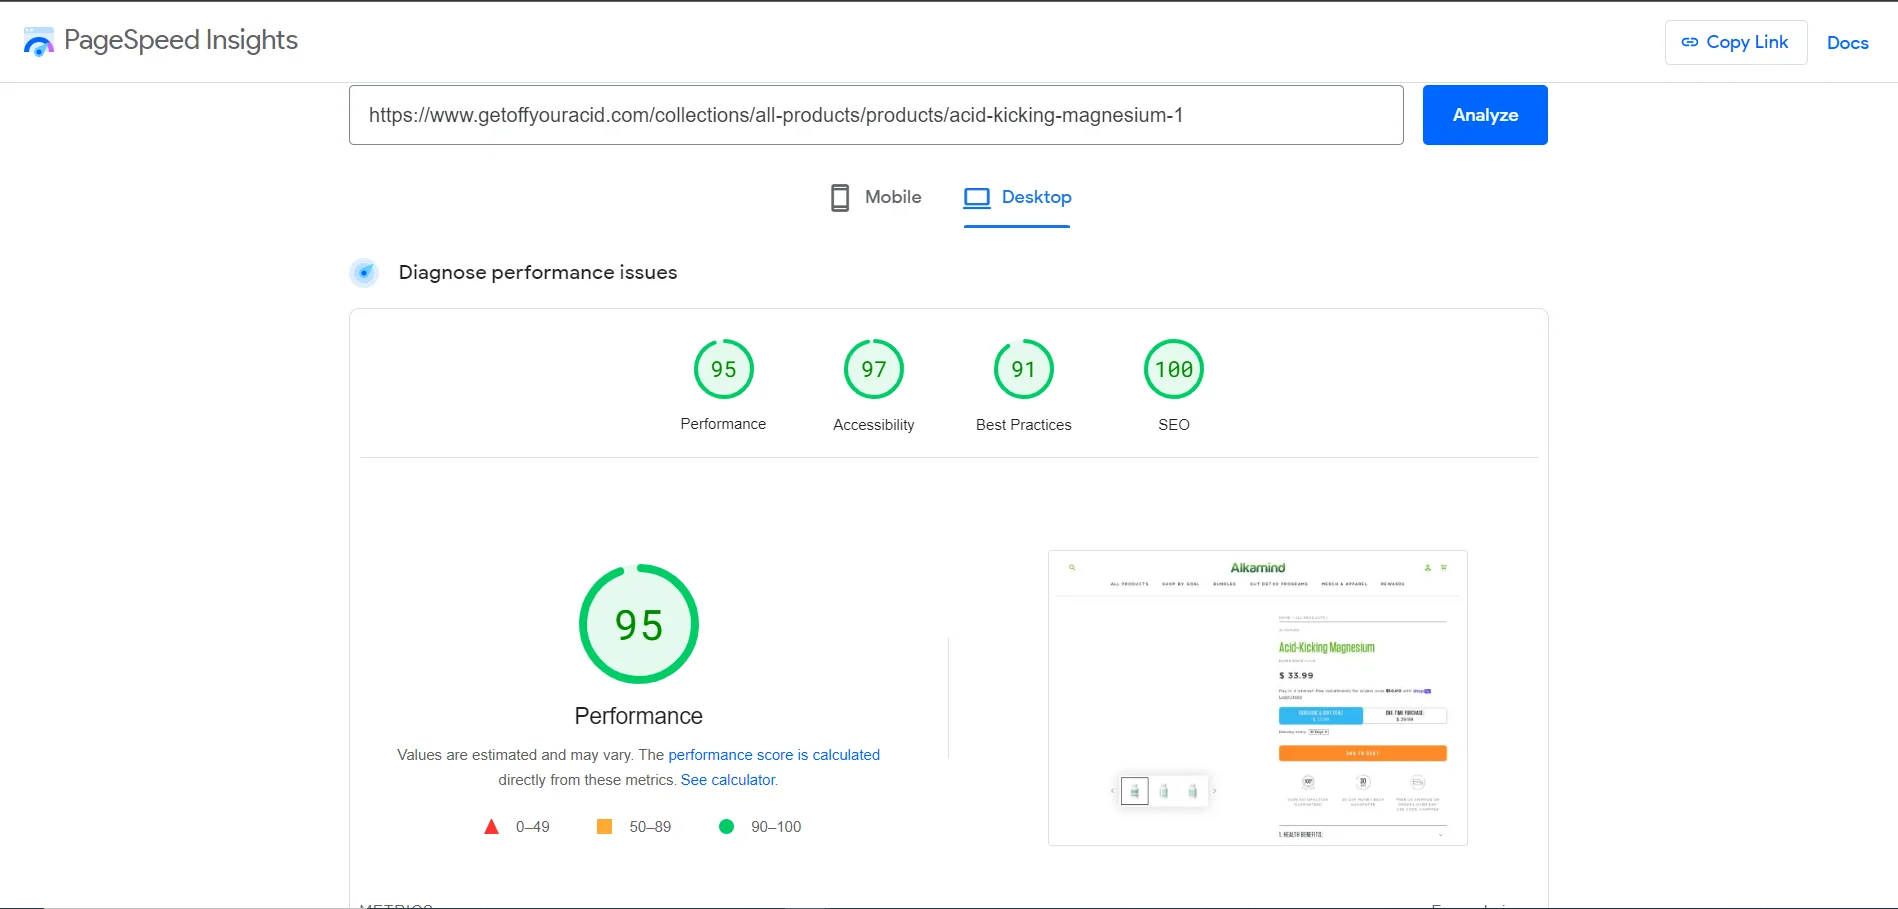Click the mobile phone icon
Image resolution: width=1898 pixels, height=909 pixels.
point(840,197)
